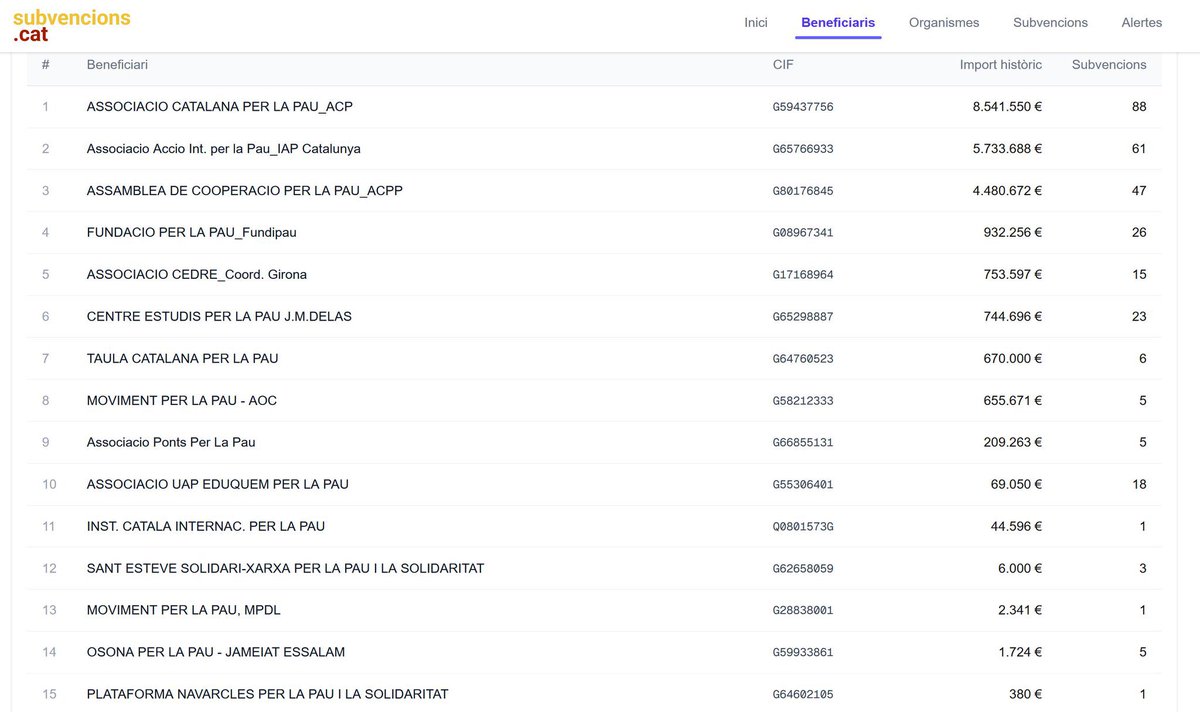Click the amount 1.724 €

click(x=1020, y=652)
